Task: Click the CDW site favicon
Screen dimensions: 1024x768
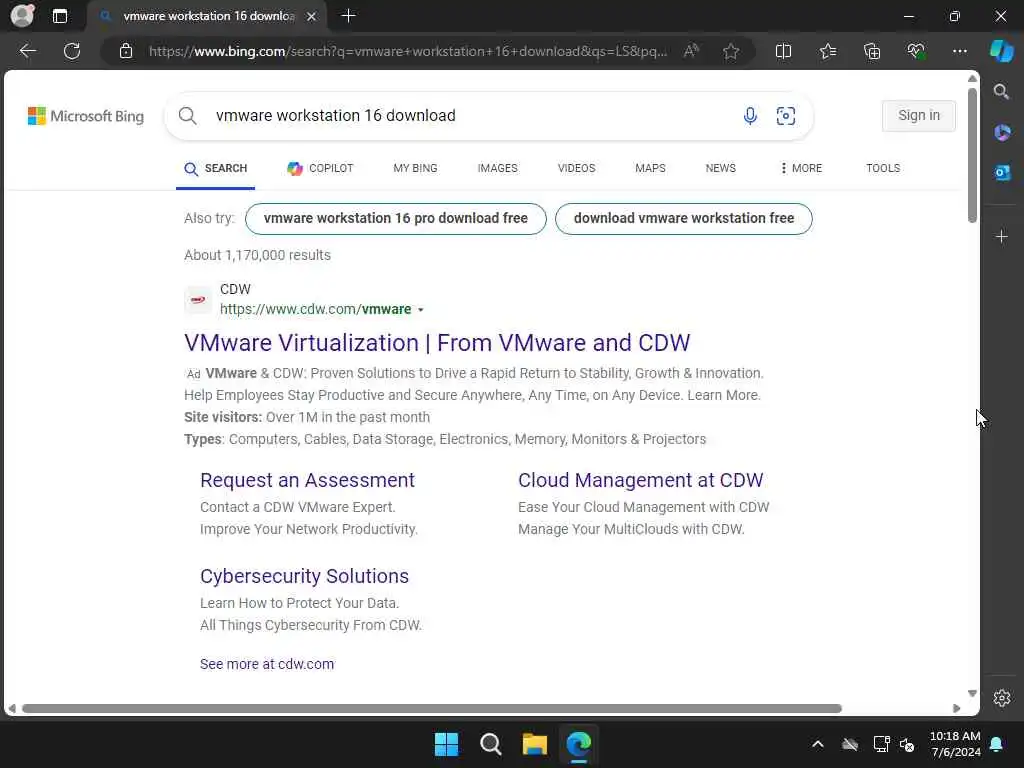Action: (198, 300)
